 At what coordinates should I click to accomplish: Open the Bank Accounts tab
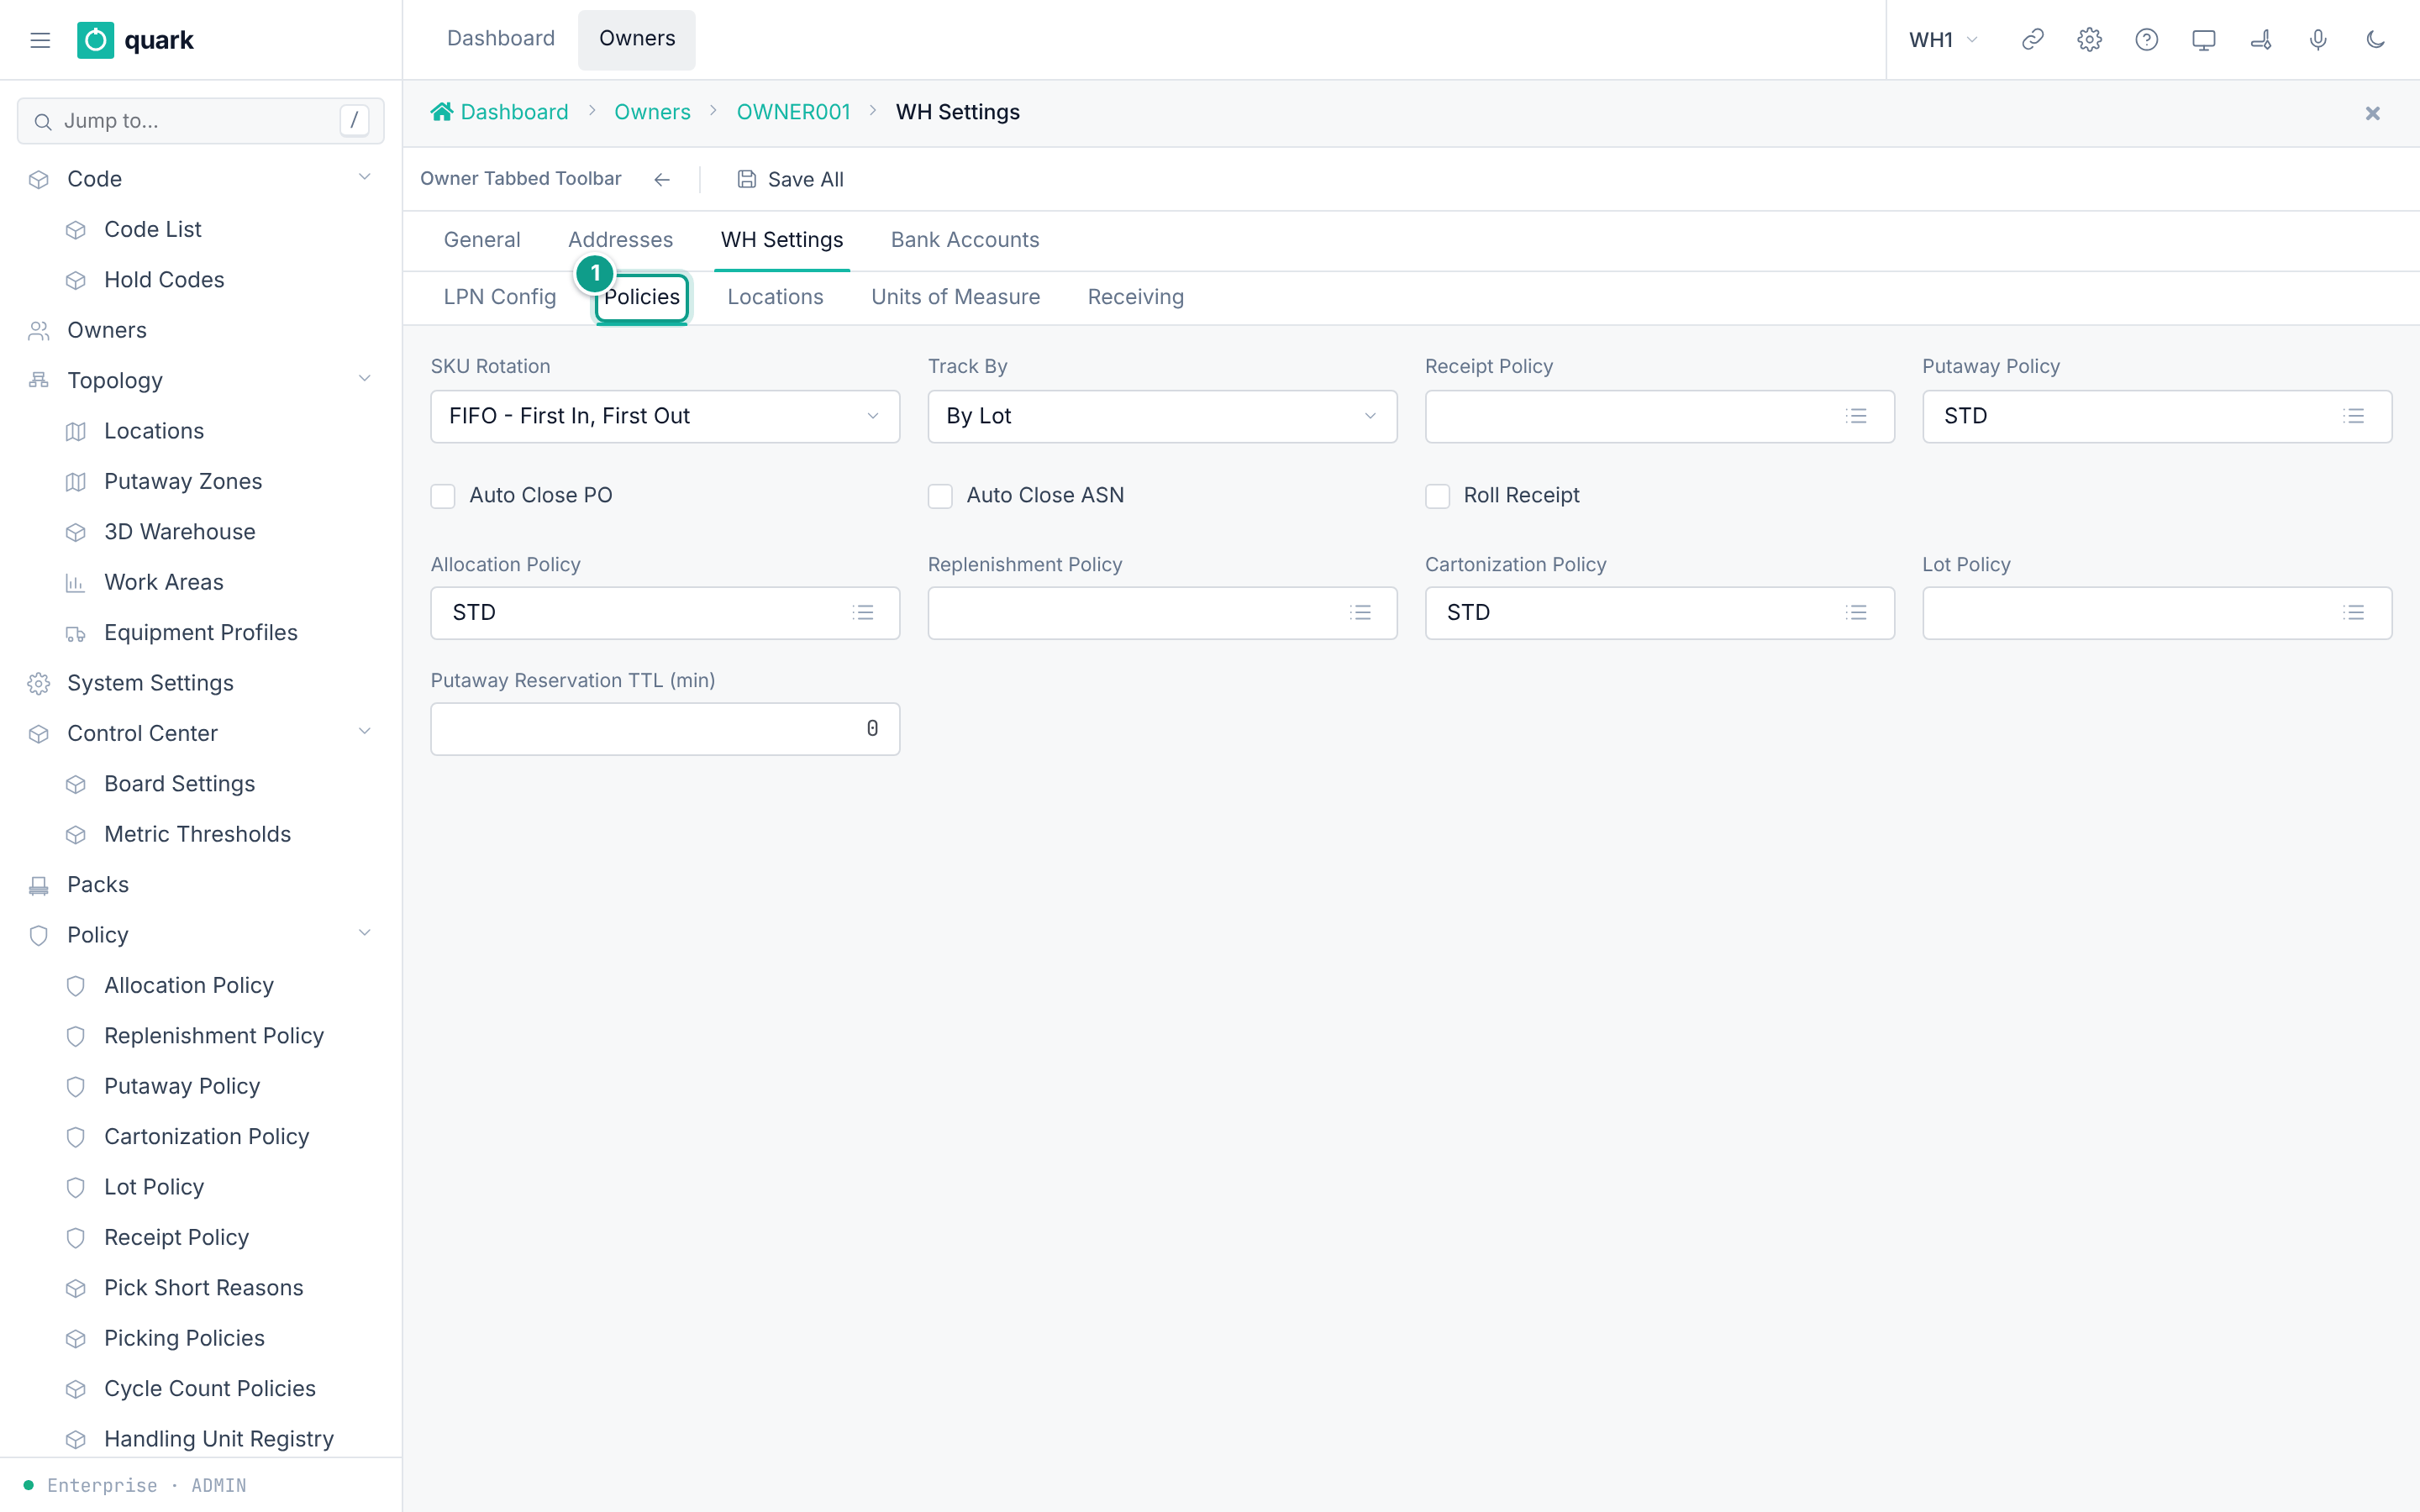pyautogui.click(x=964, y=240)
